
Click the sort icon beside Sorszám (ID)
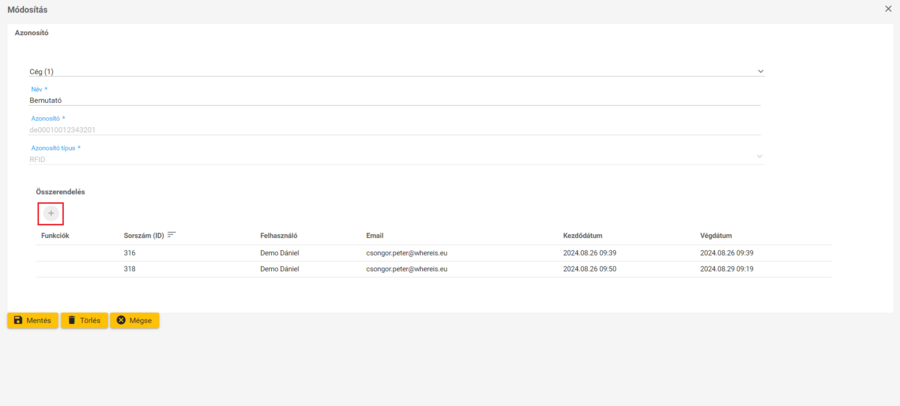pyautogui.click(x=172, y=235)
